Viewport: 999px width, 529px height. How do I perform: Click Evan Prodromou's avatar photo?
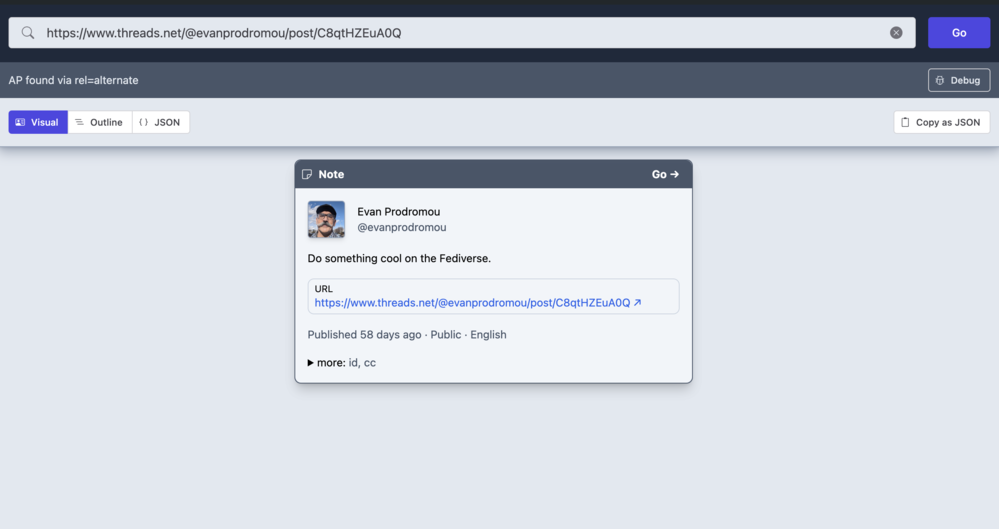tap(326, 219)
